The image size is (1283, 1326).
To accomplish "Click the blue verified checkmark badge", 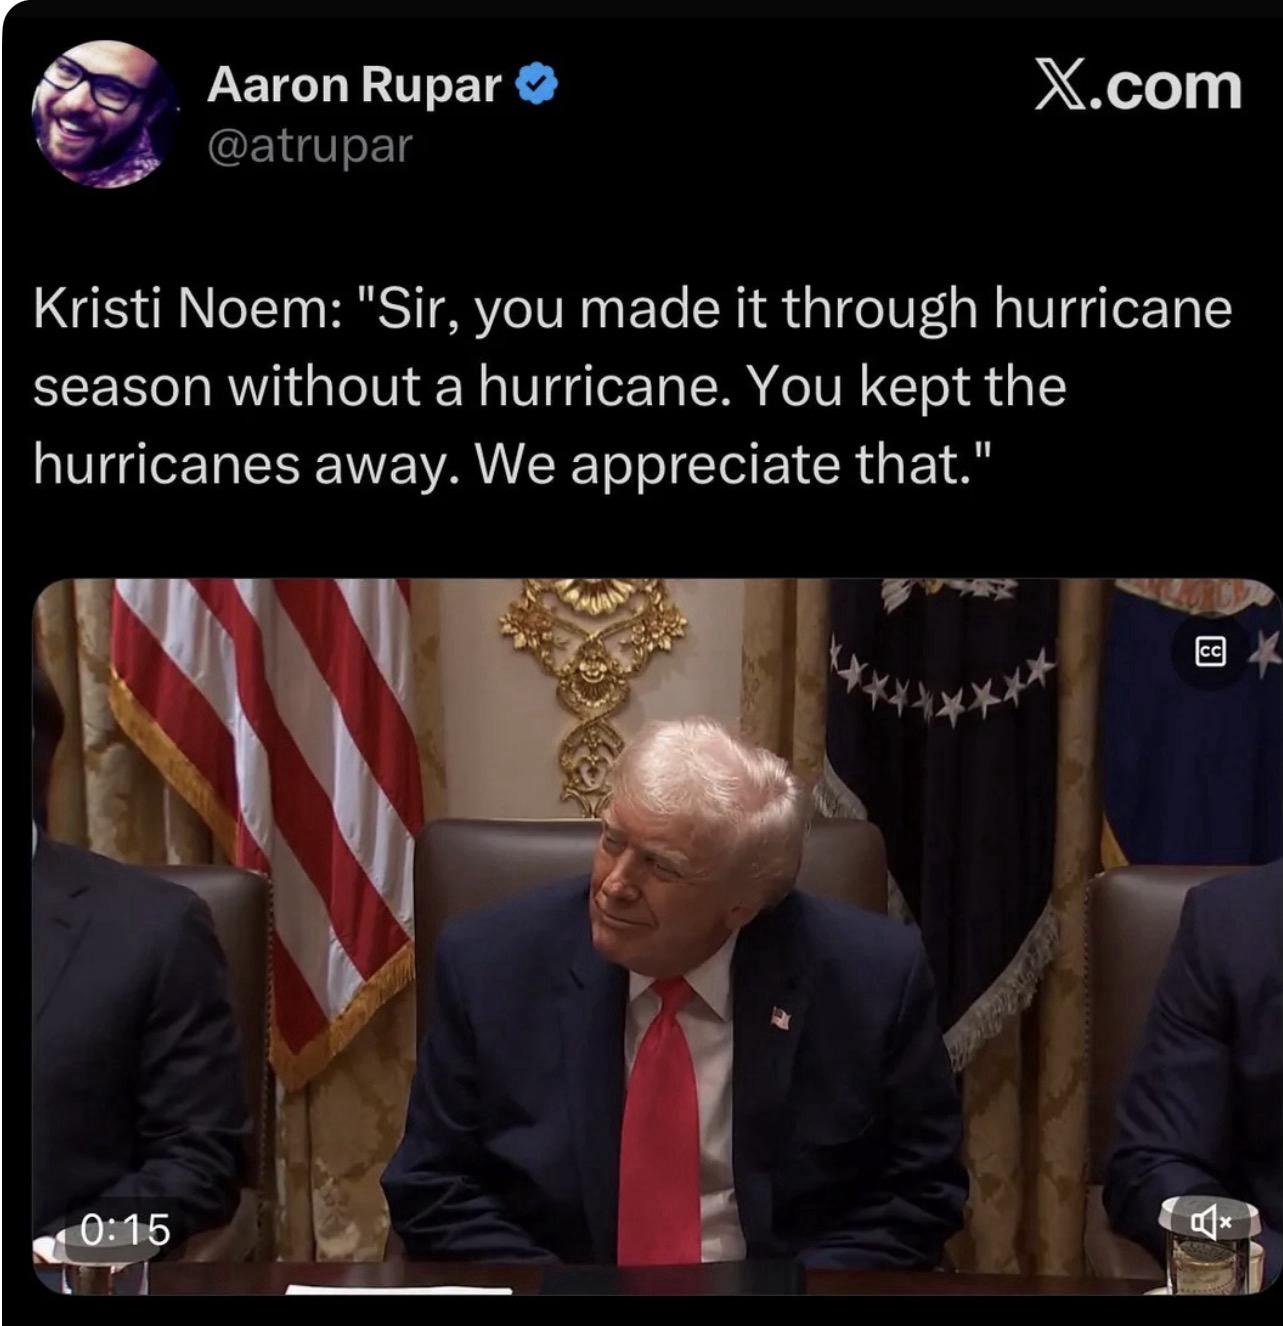I will (536, 84).
